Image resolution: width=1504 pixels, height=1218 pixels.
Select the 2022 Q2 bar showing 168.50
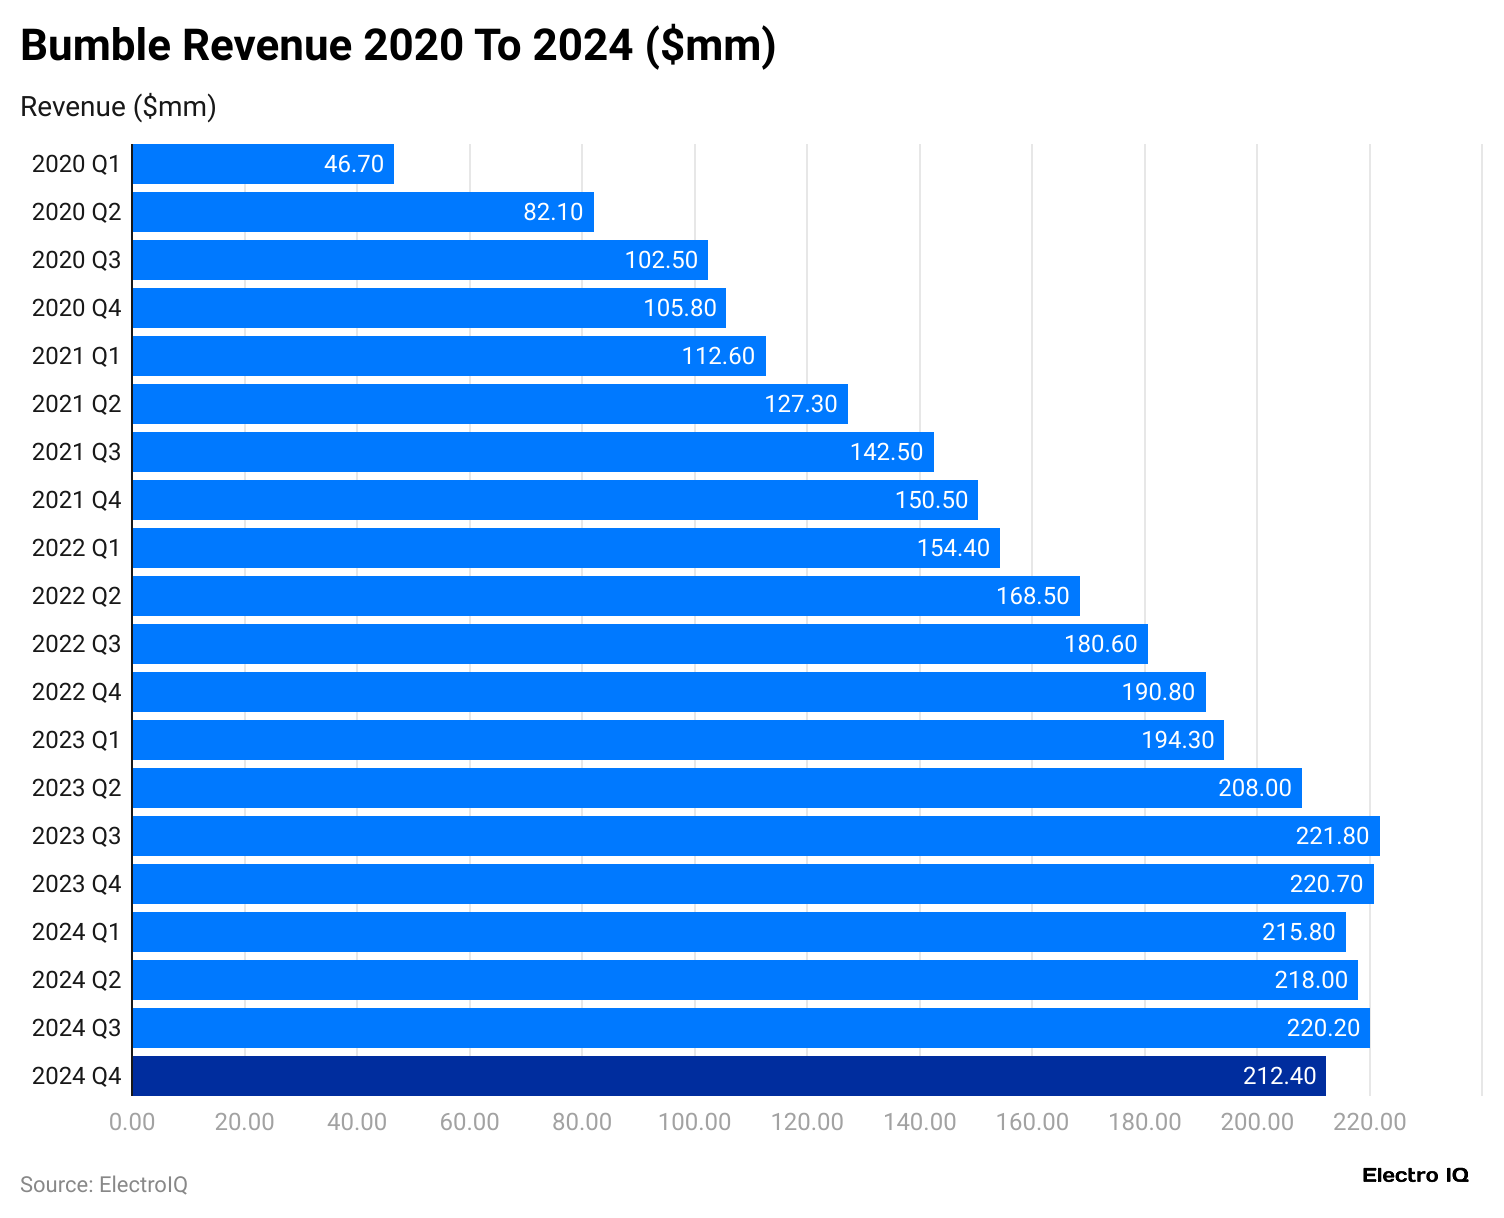606,596
